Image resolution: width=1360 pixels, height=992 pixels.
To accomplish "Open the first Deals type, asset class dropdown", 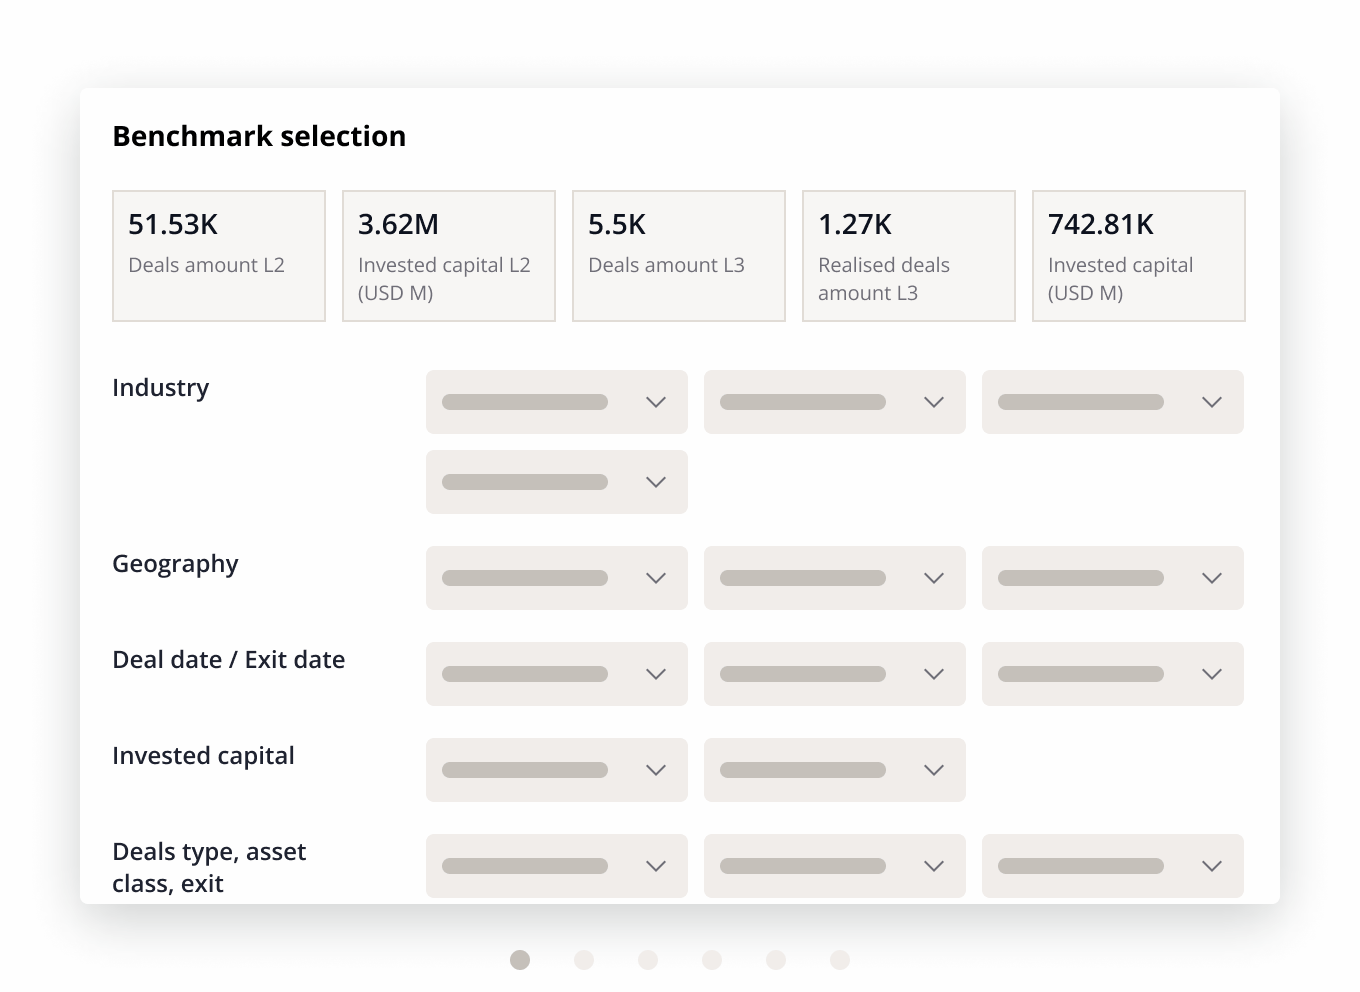I will coord(556,866).
